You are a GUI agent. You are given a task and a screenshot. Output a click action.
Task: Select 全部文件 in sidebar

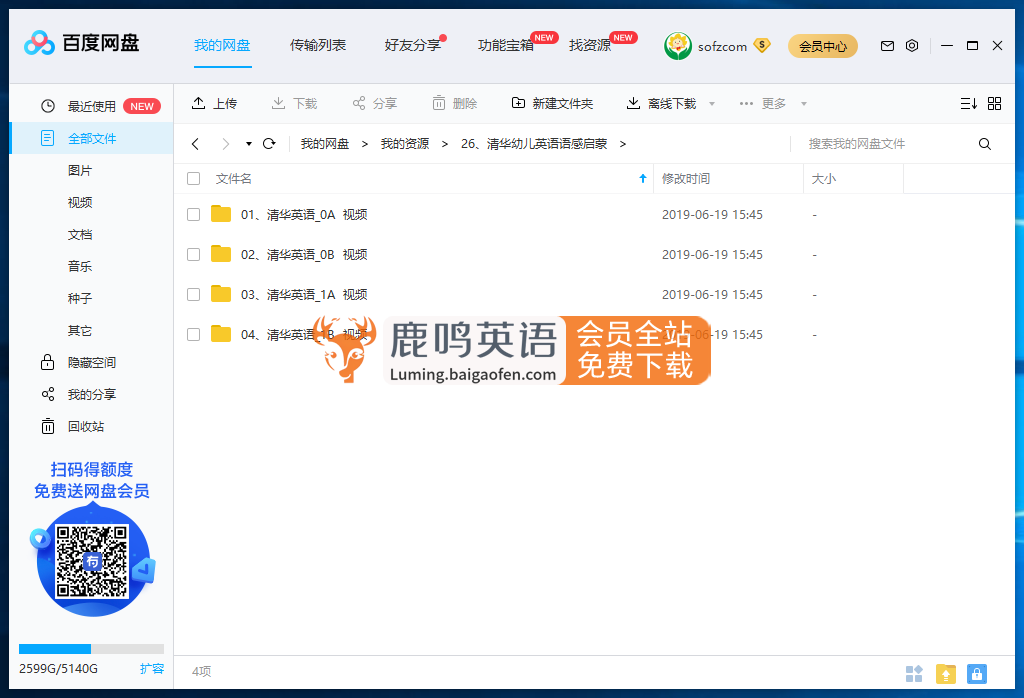click(x=91, y=138)
